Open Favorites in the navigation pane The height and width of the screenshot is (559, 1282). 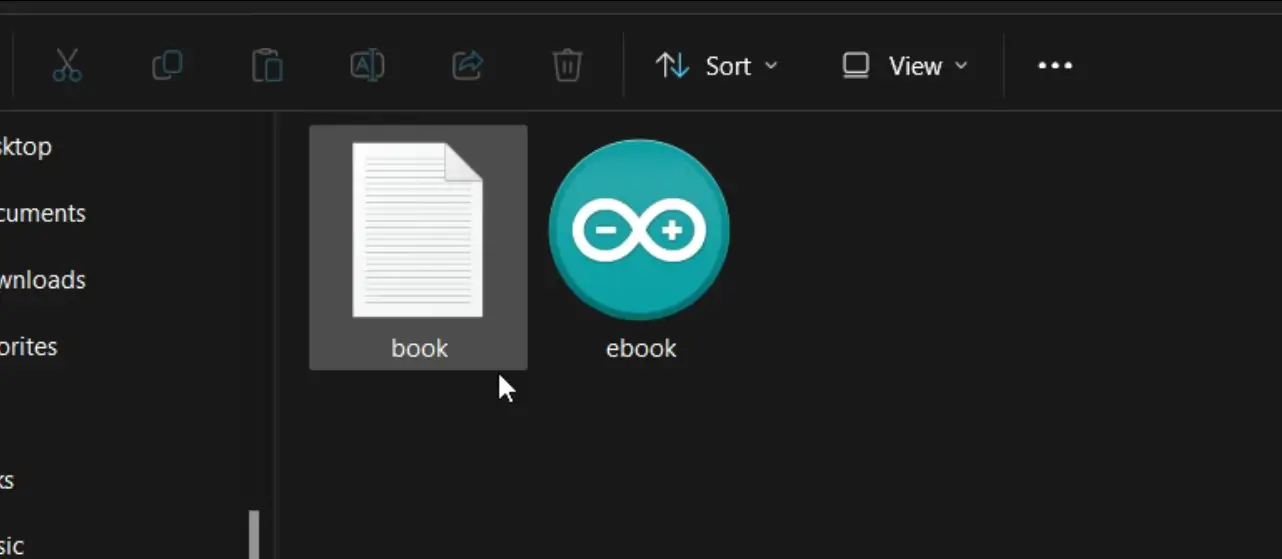(x=28, y=347)
